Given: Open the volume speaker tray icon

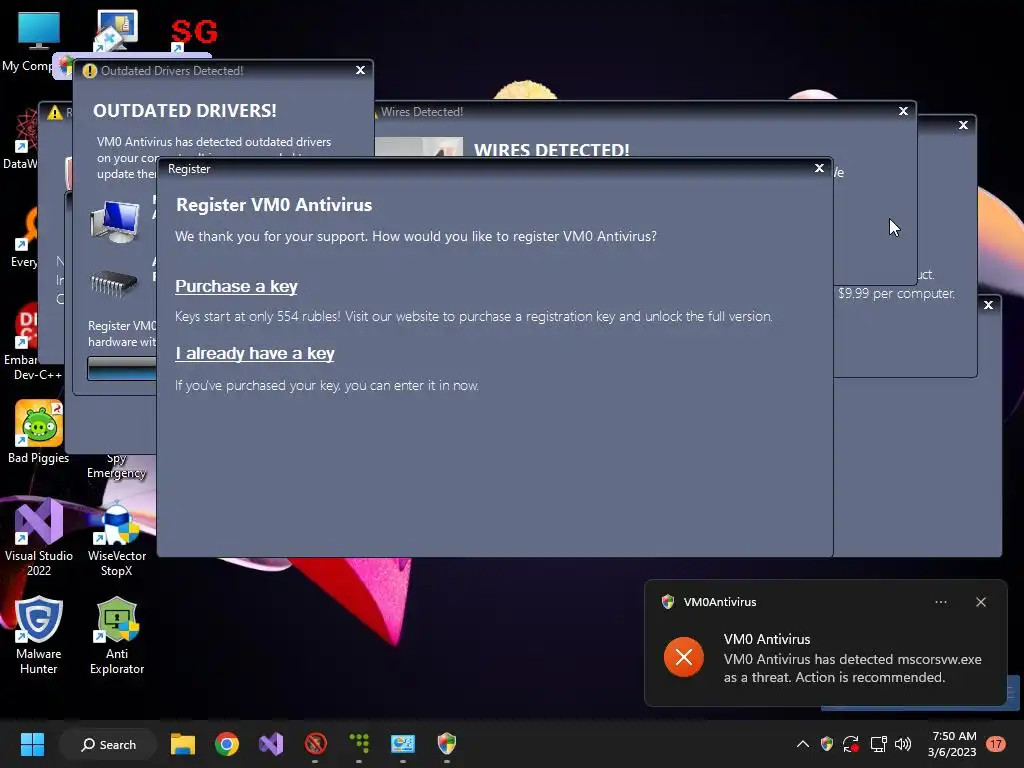Looking at the screenshot, I should click(x=903, y=744).
